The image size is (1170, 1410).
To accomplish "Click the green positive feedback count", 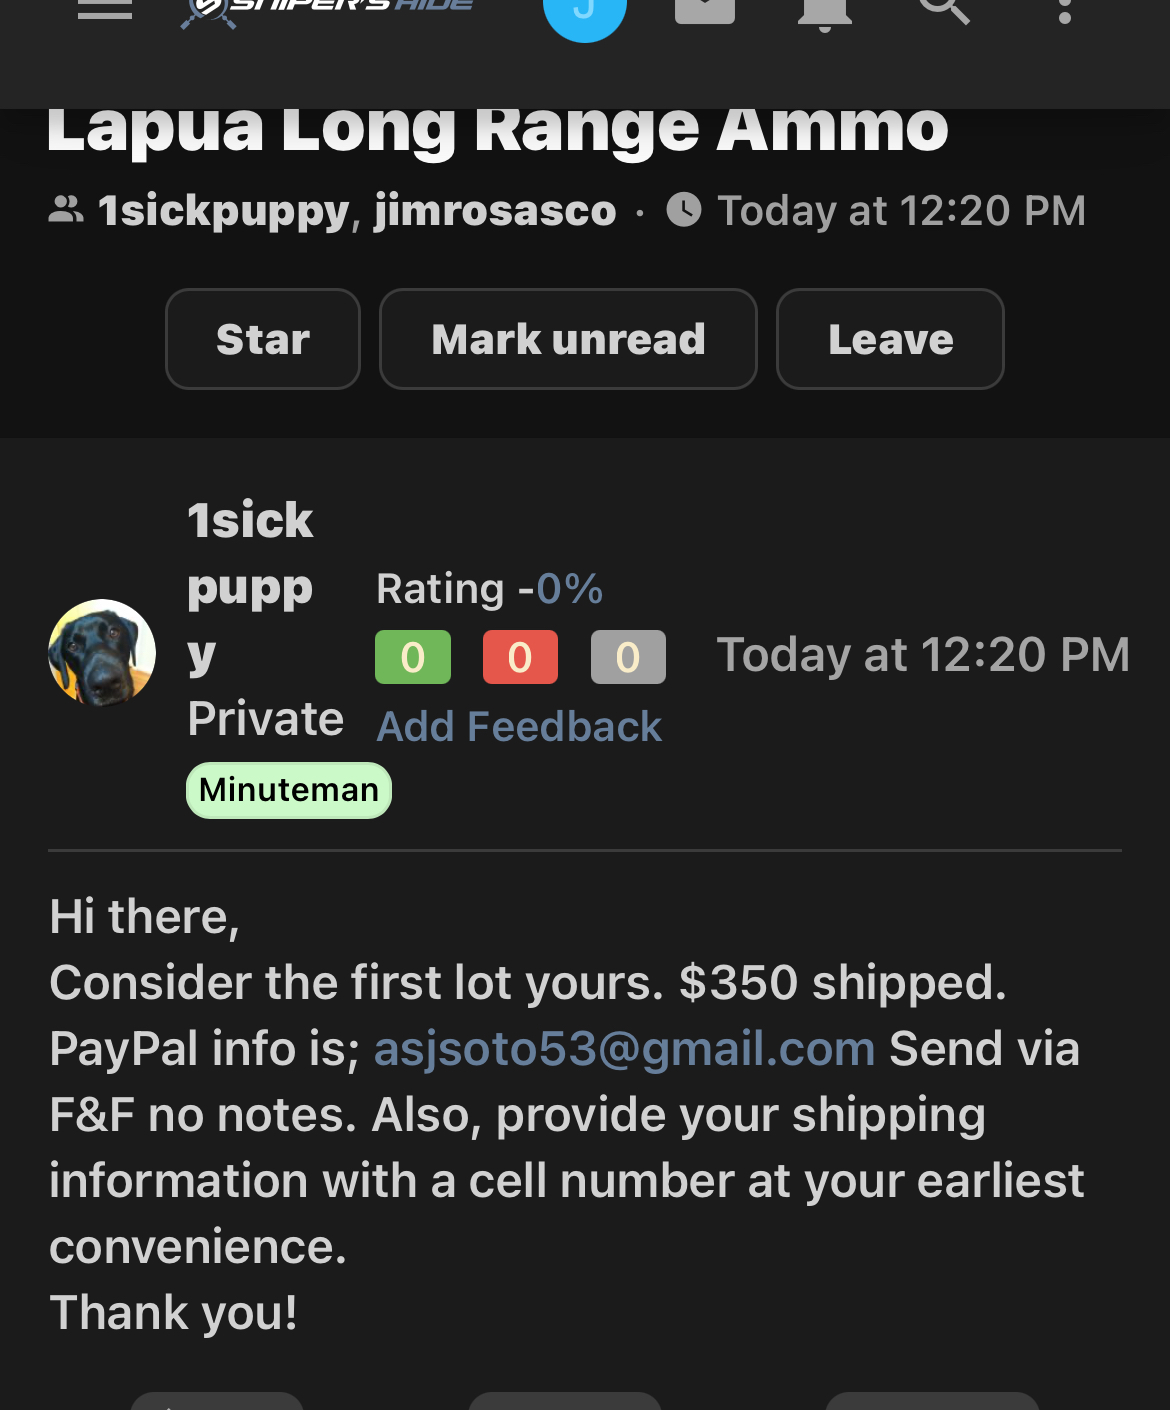I will (x=413, y=658).
